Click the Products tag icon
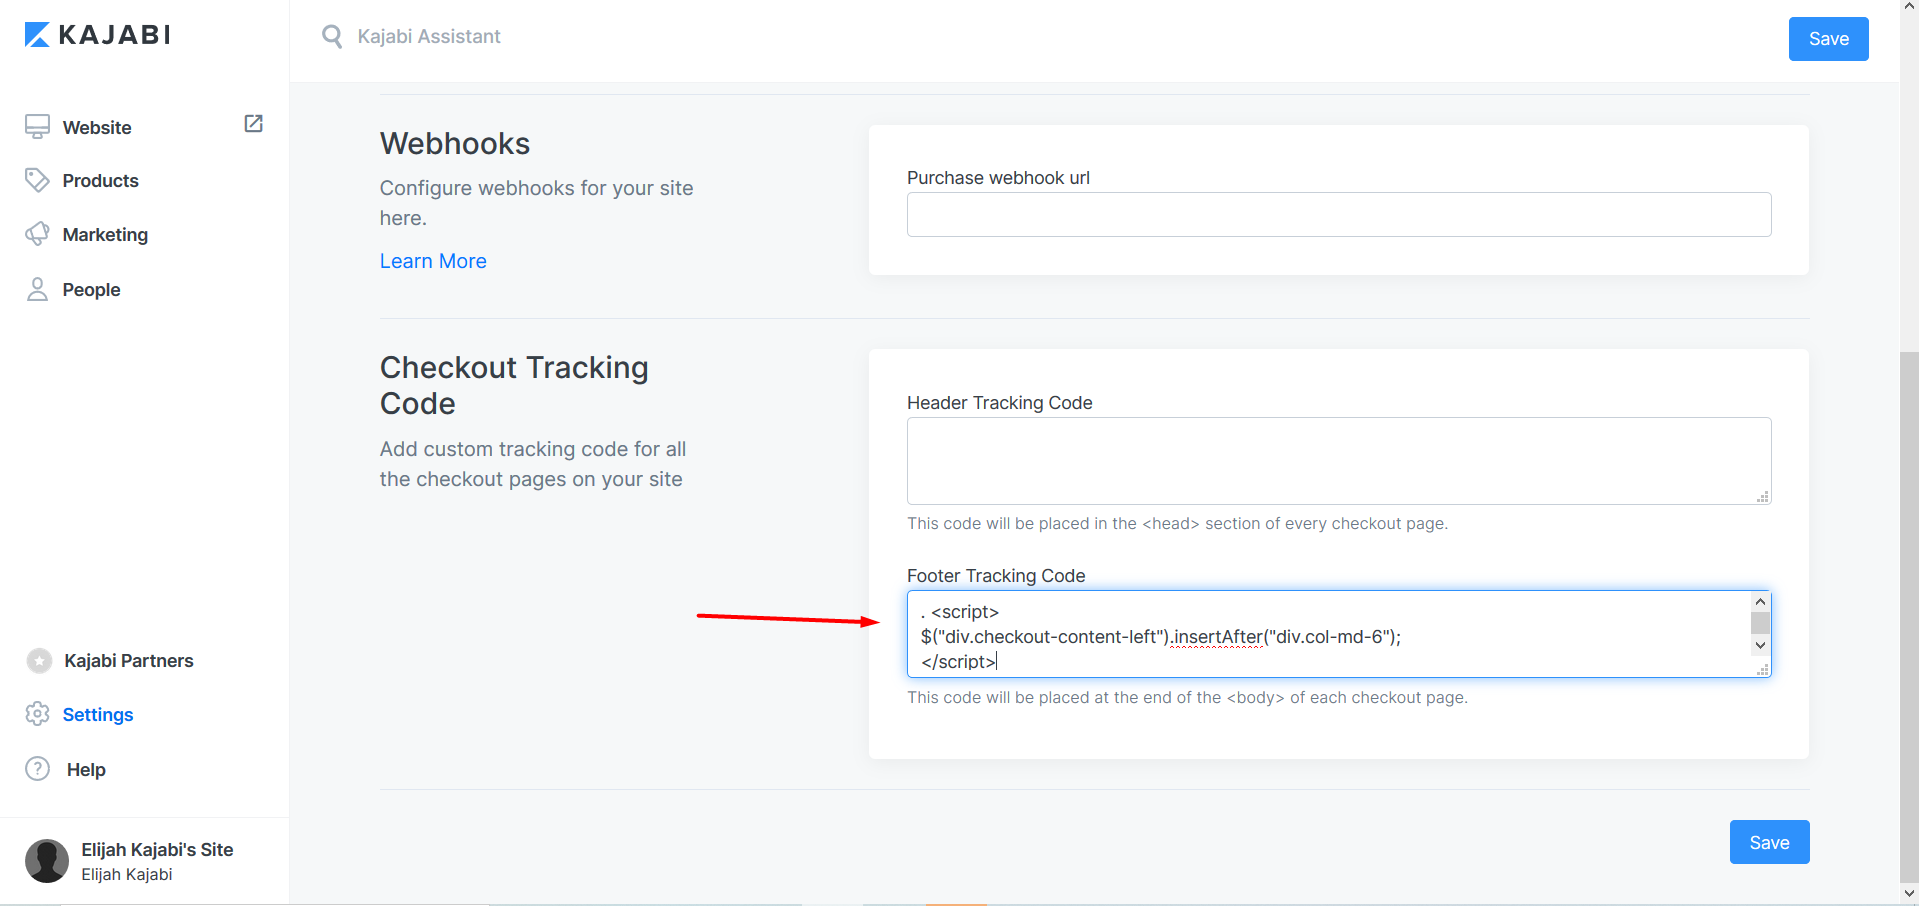This screenshot has height=906, width=1919. [x=37, y=180]
